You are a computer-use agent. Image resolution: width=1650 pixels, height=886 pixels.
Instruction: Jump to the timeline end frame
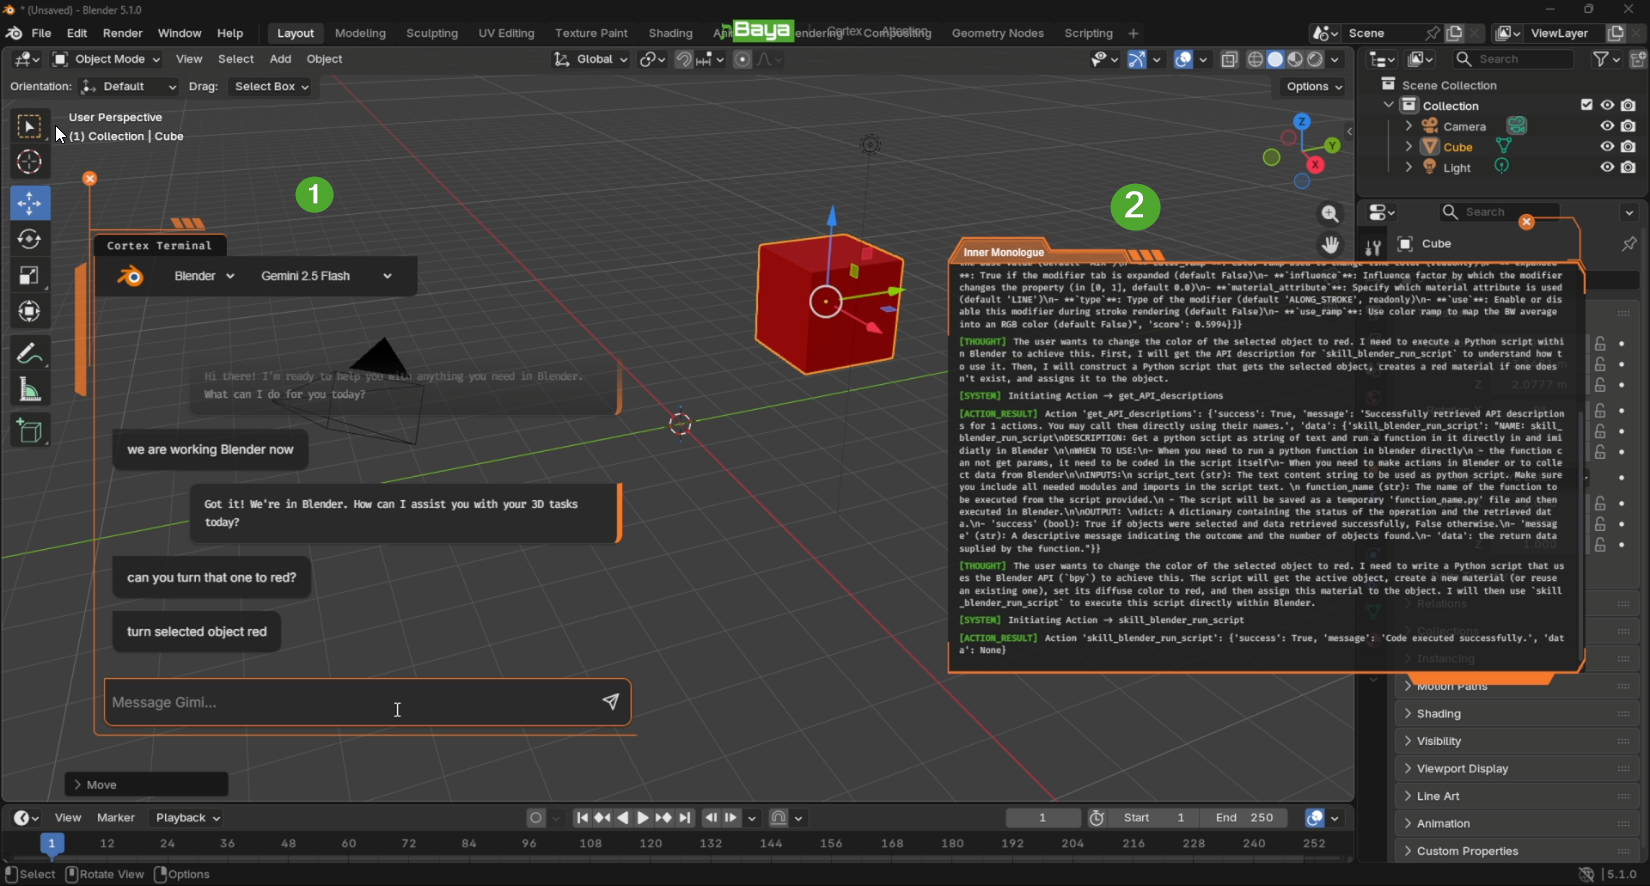pyautogui.click(x=685, y=818)
